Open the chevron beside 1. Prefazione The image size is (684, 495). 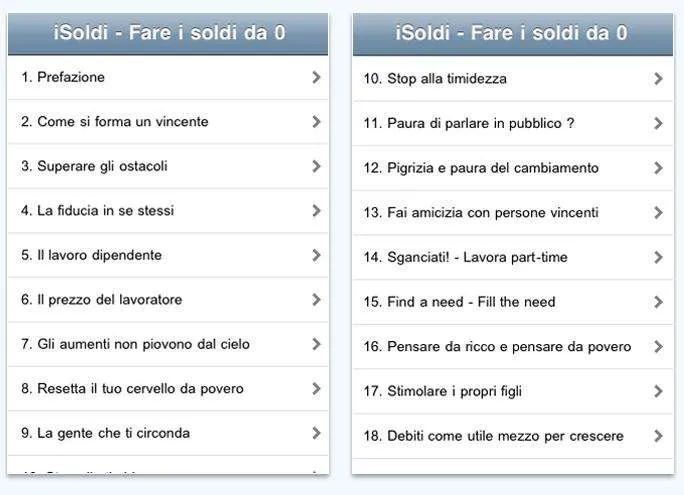pyautogui.click(x=317, y=77)
